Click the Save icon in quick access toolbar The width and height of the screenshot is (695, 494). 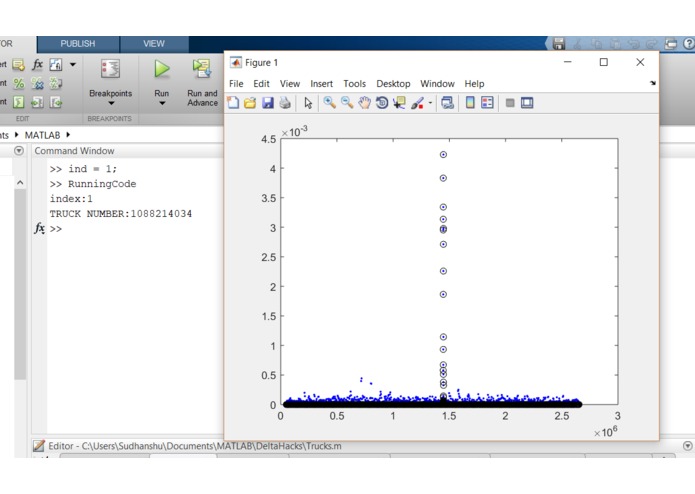pos(558,44)
